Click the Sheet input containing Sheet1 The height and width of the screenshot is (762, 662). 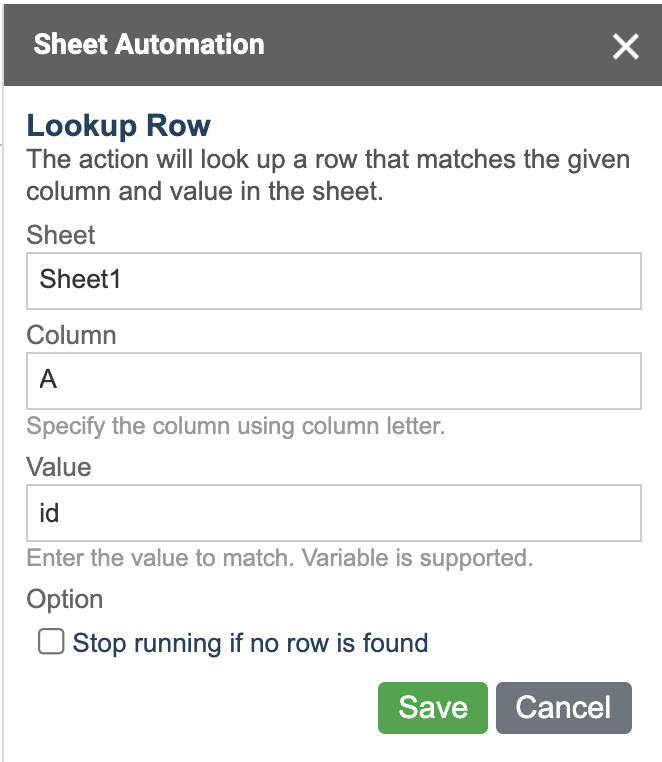click(334, 281)
